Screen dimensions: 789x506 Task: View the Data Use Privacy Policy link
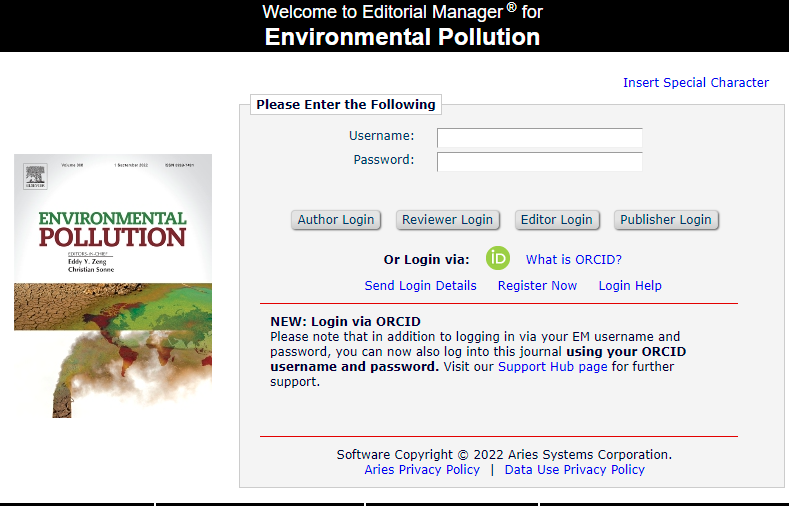(x=575, y=470)
